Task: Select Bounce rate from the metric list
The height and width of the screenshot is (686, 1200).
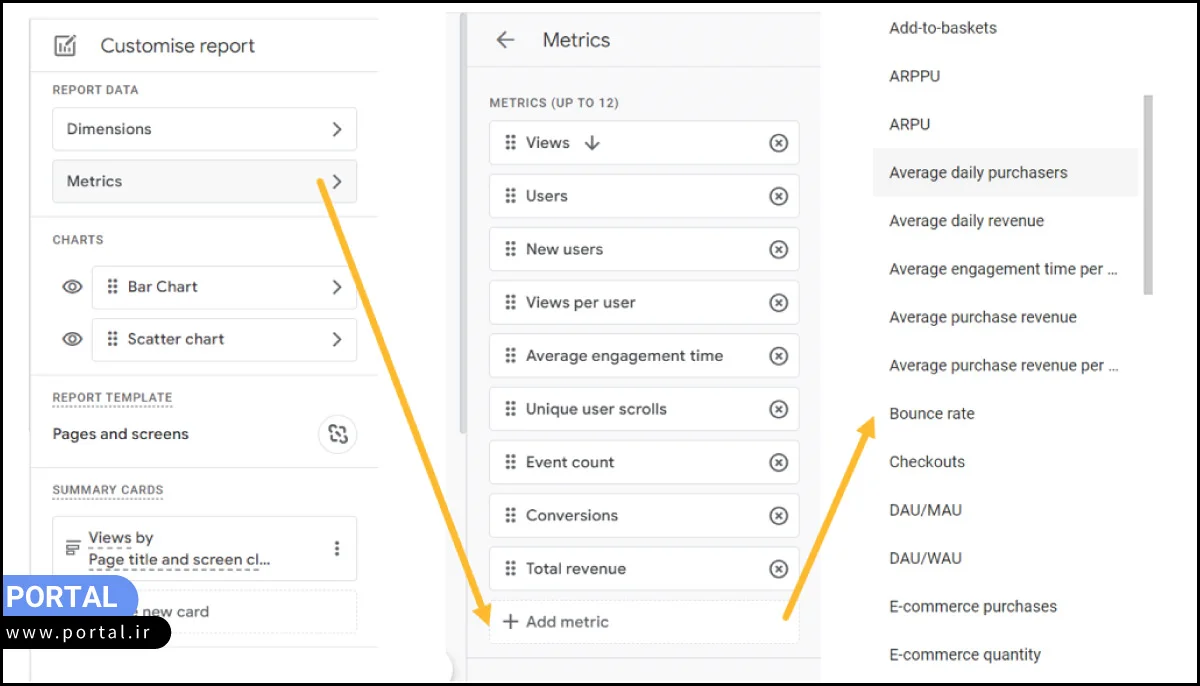Action: 931,414
